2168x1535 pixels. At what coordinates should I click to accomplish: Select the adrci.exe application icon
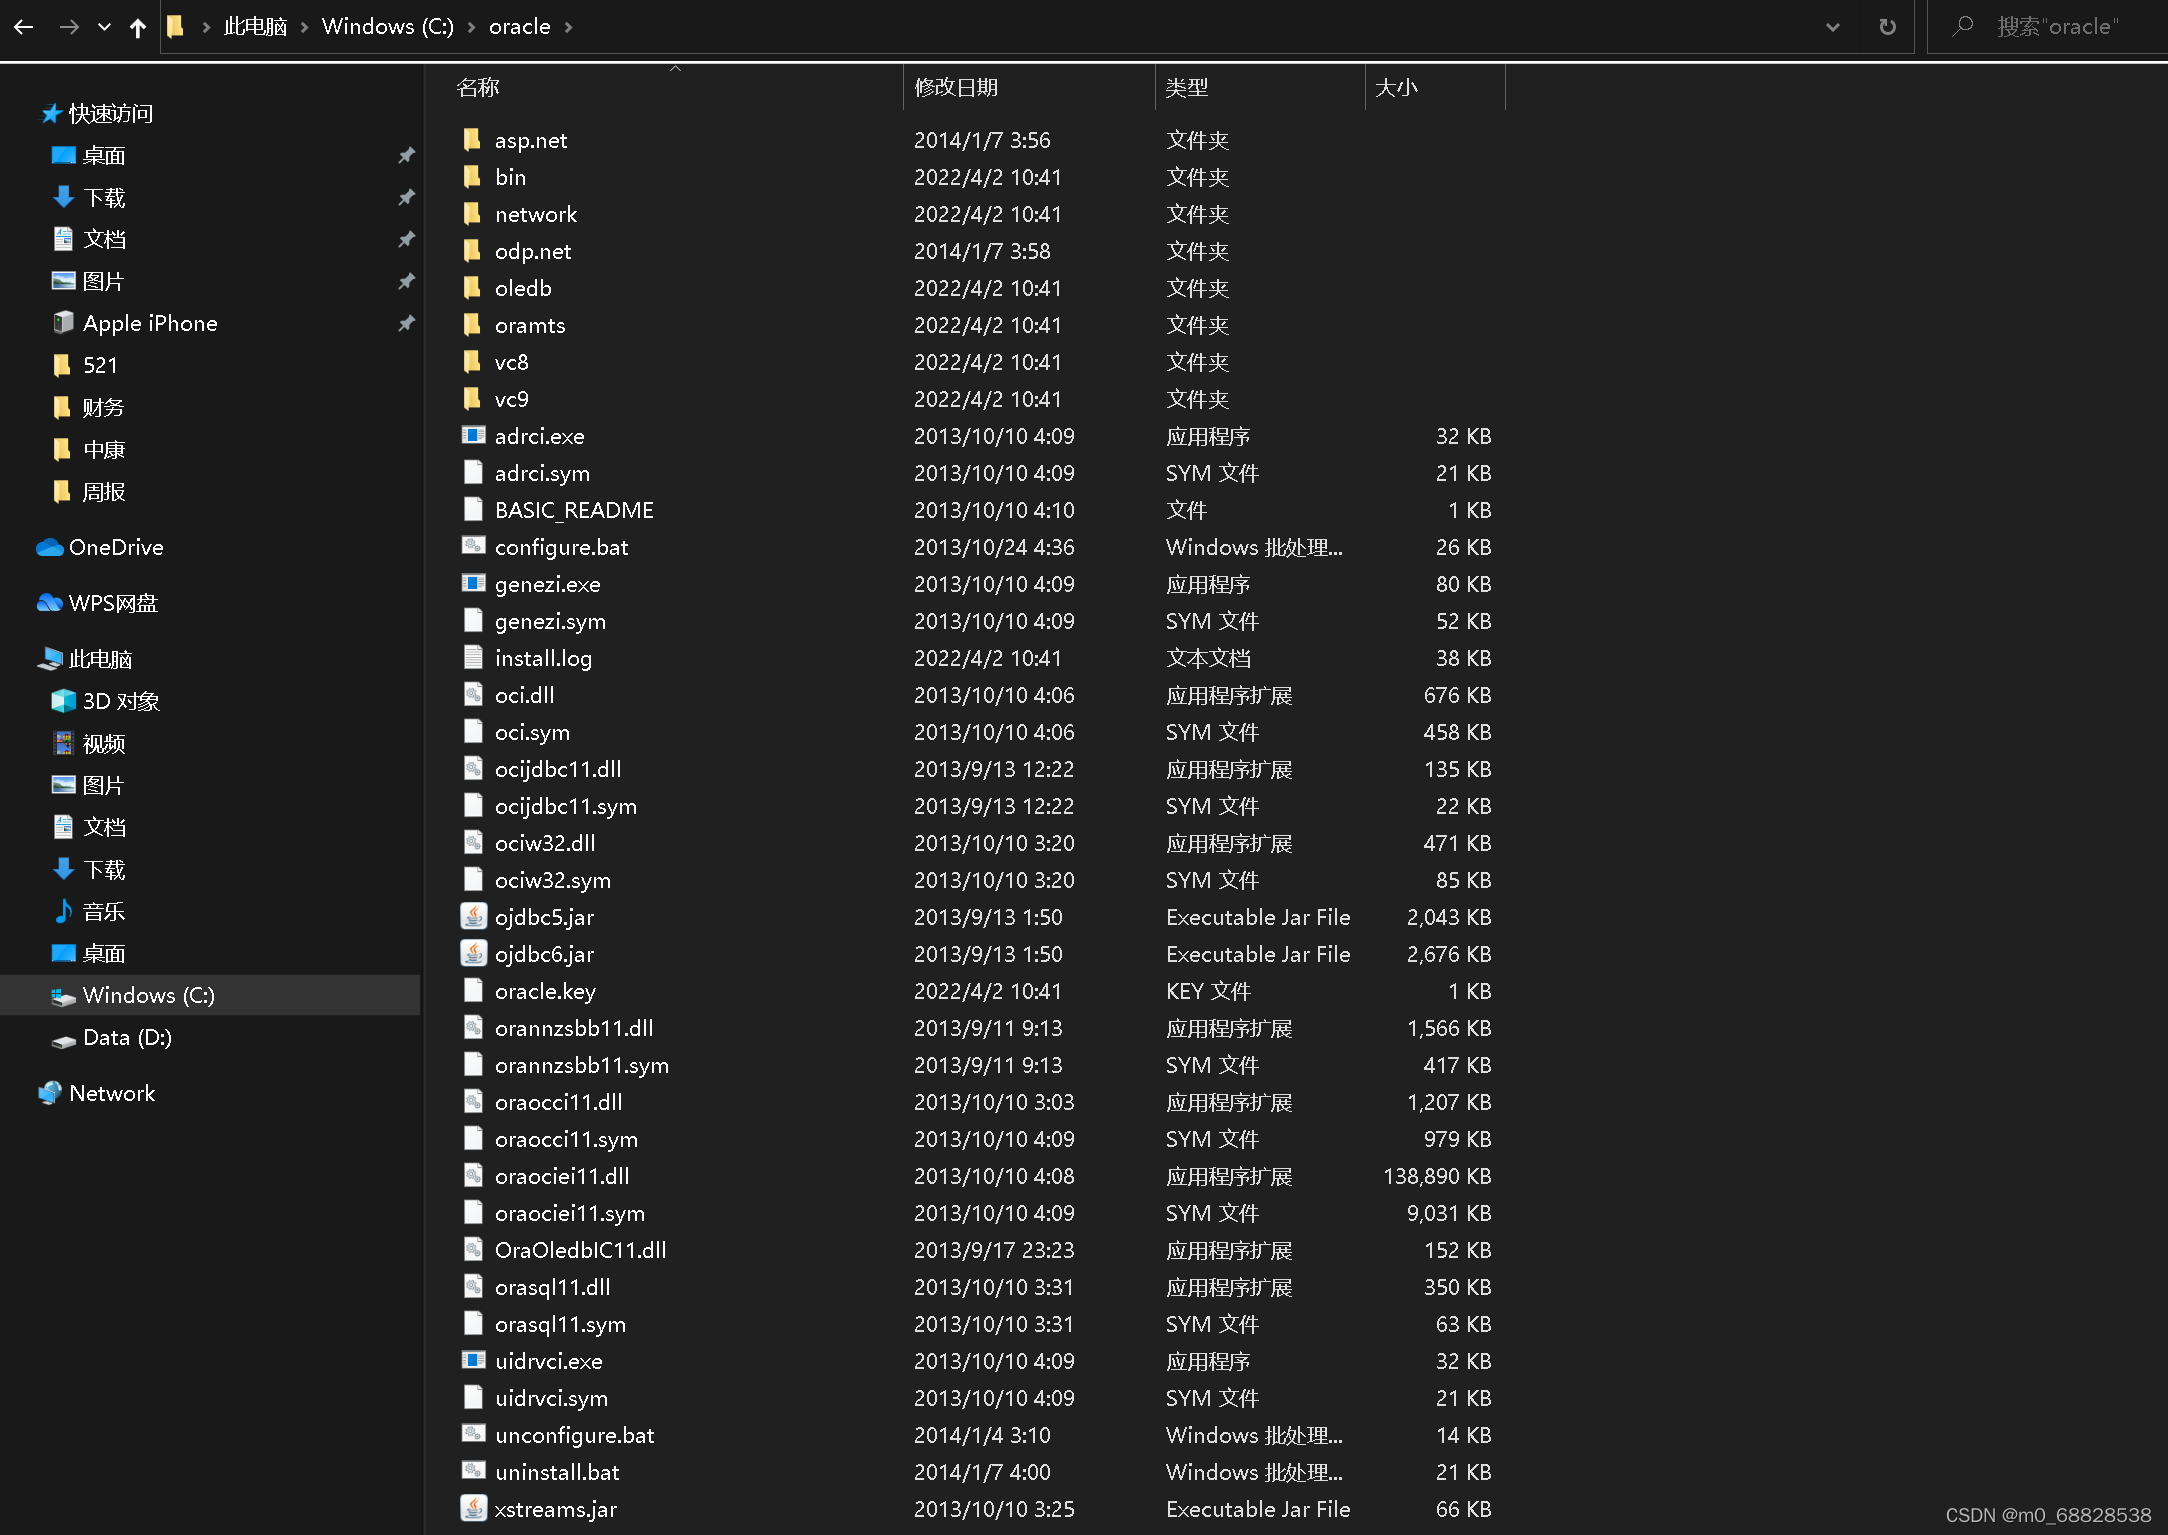[x=473, y=436]
